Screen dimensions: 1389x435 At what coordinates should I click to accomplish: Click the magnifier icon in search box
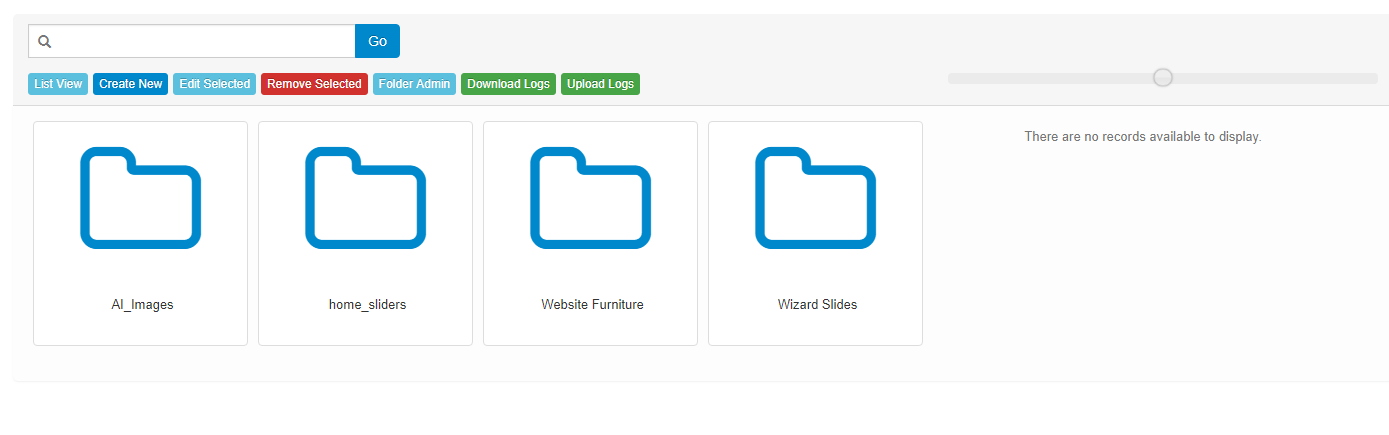click(x=44, y=42)
